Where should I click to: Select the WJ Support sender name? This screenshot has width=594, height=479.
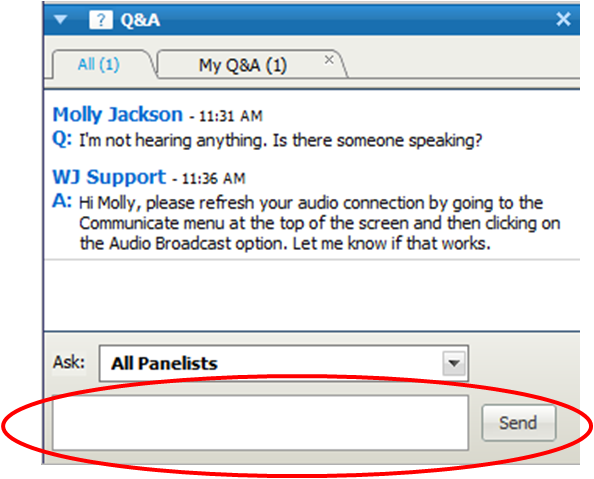pyautogui.click(x=109, y=177)
